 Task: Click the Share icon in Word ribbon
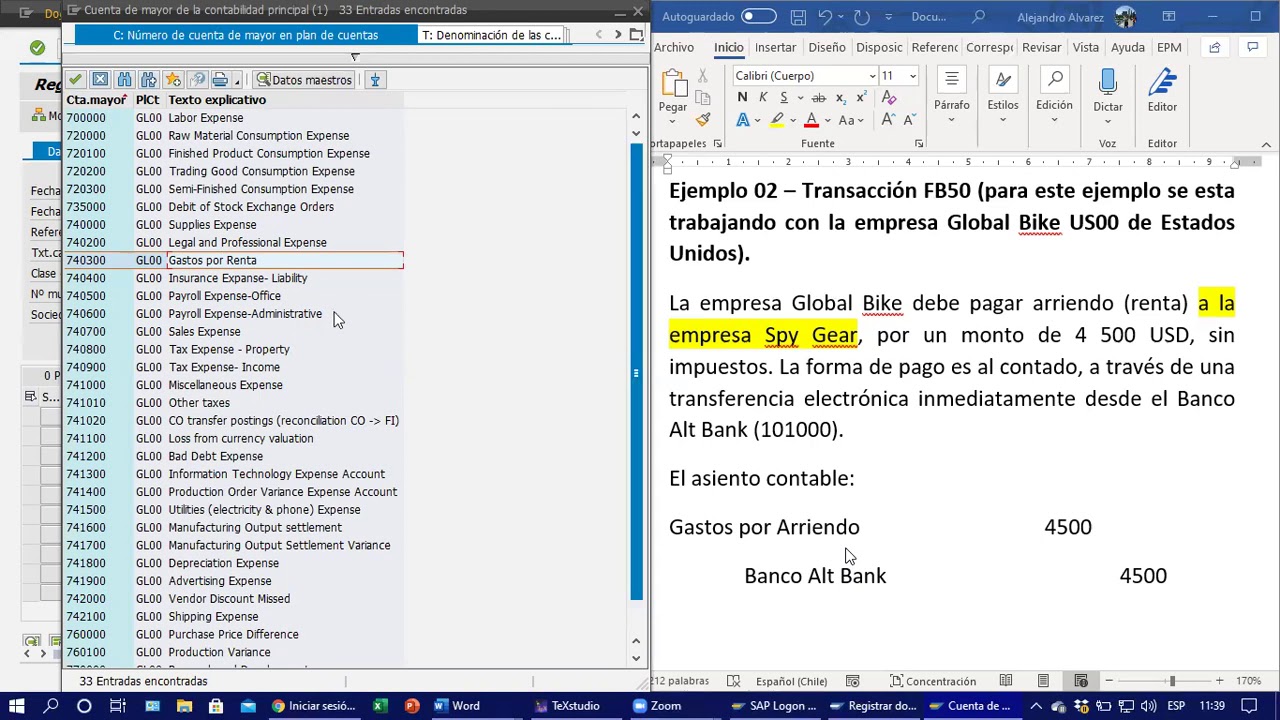pyautogui.click(x=1214, y=47)
